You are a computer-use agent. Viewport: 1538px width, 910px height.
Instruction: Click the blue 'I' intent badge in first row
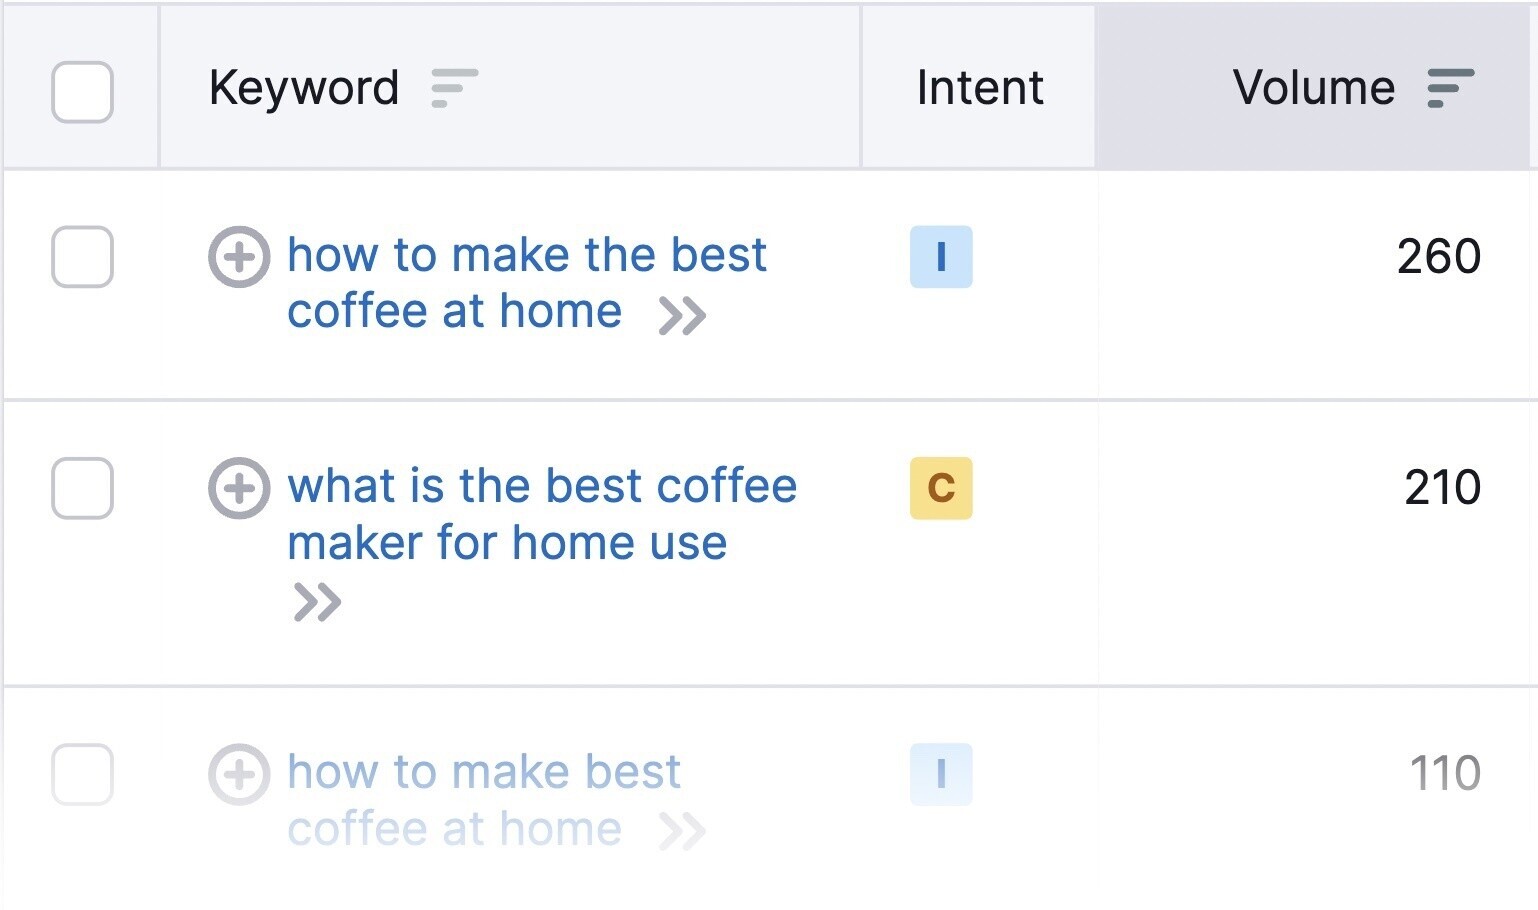pyautogui.click(x=941, y=257)
